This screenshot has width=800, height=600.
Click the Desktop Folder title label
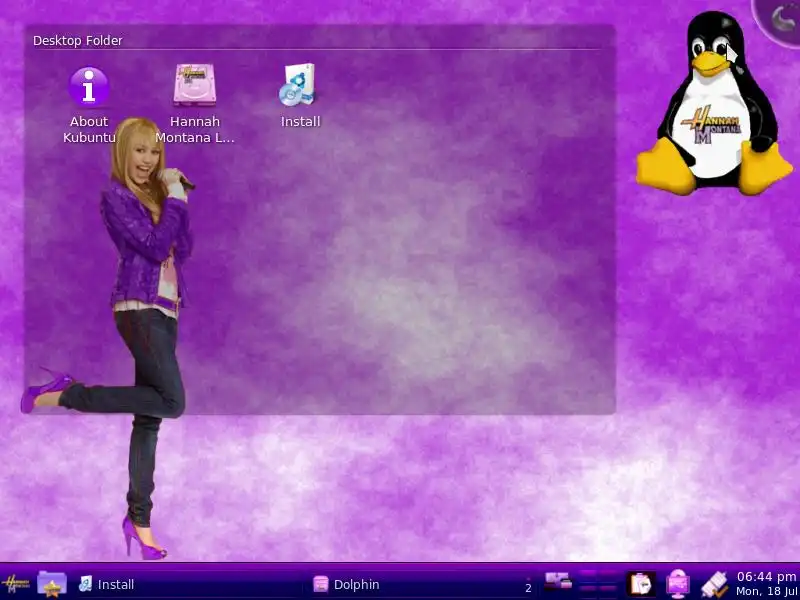tap(78, 40)
